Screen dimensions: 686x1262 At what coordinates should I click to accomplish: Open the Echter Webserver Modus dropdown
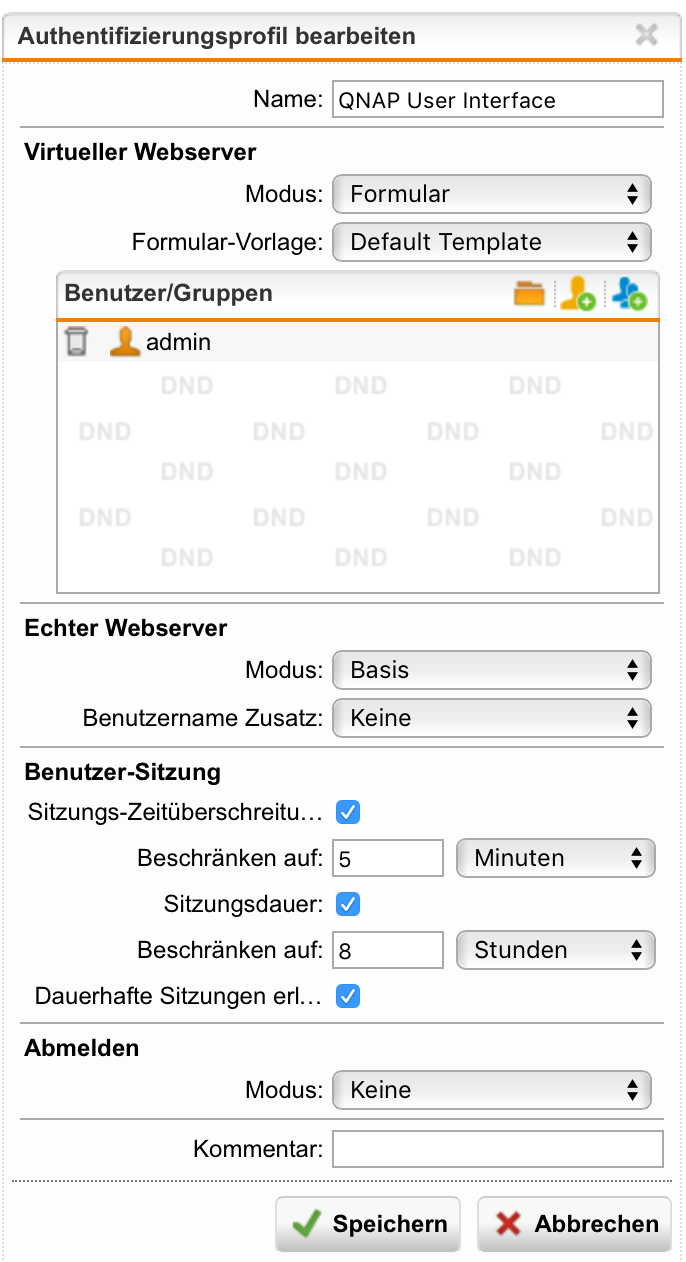[491, 670]
